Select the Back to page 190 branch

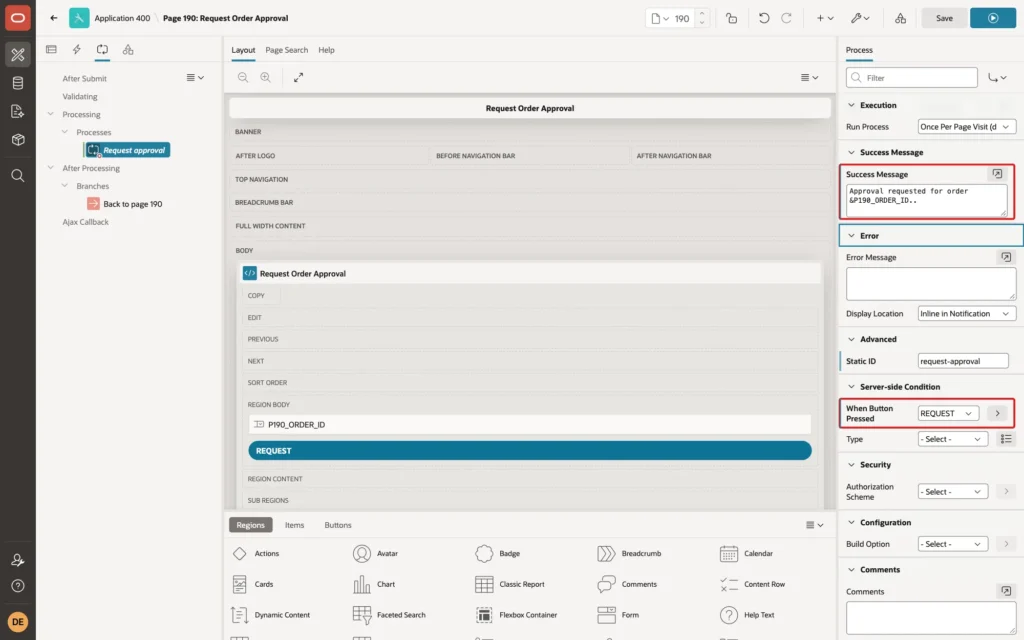[125, 204]
